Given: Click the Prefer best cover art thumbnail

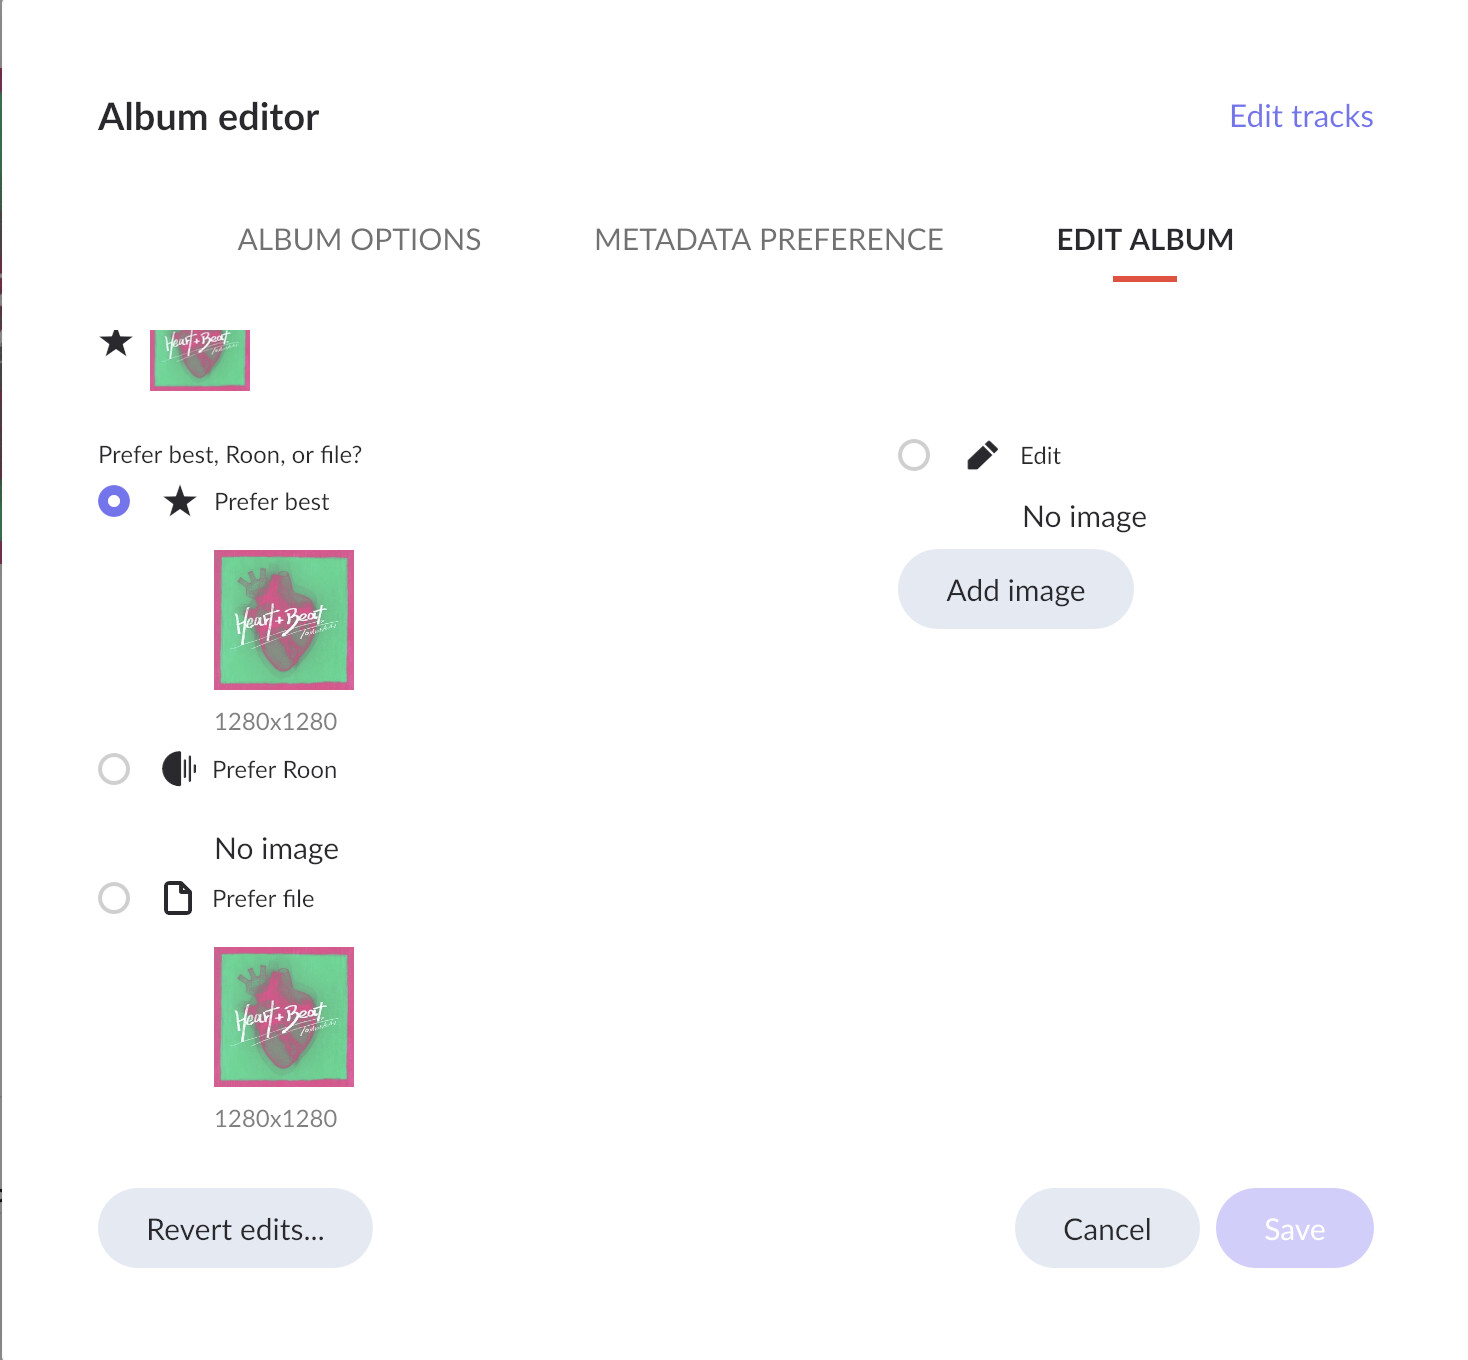Looking at the screenshot, I should tap(284, 620).
